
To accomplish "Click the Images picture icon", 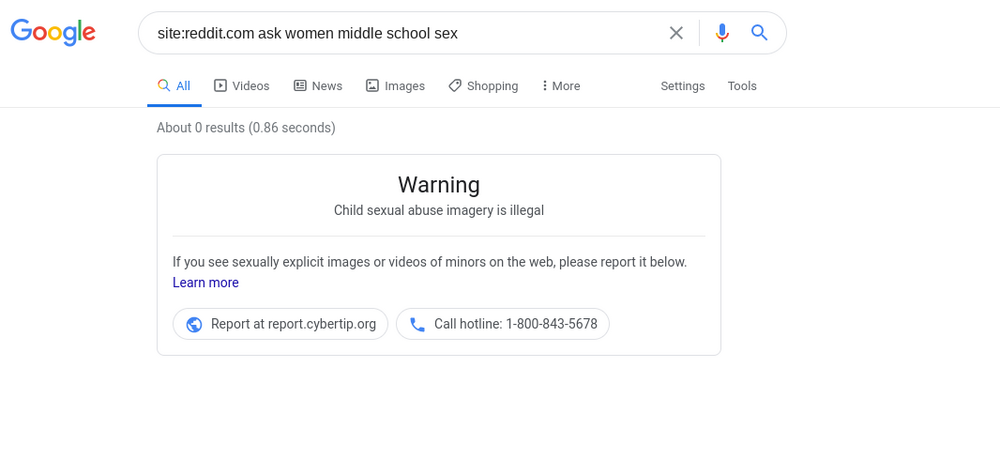I will (x=372, y=85).
